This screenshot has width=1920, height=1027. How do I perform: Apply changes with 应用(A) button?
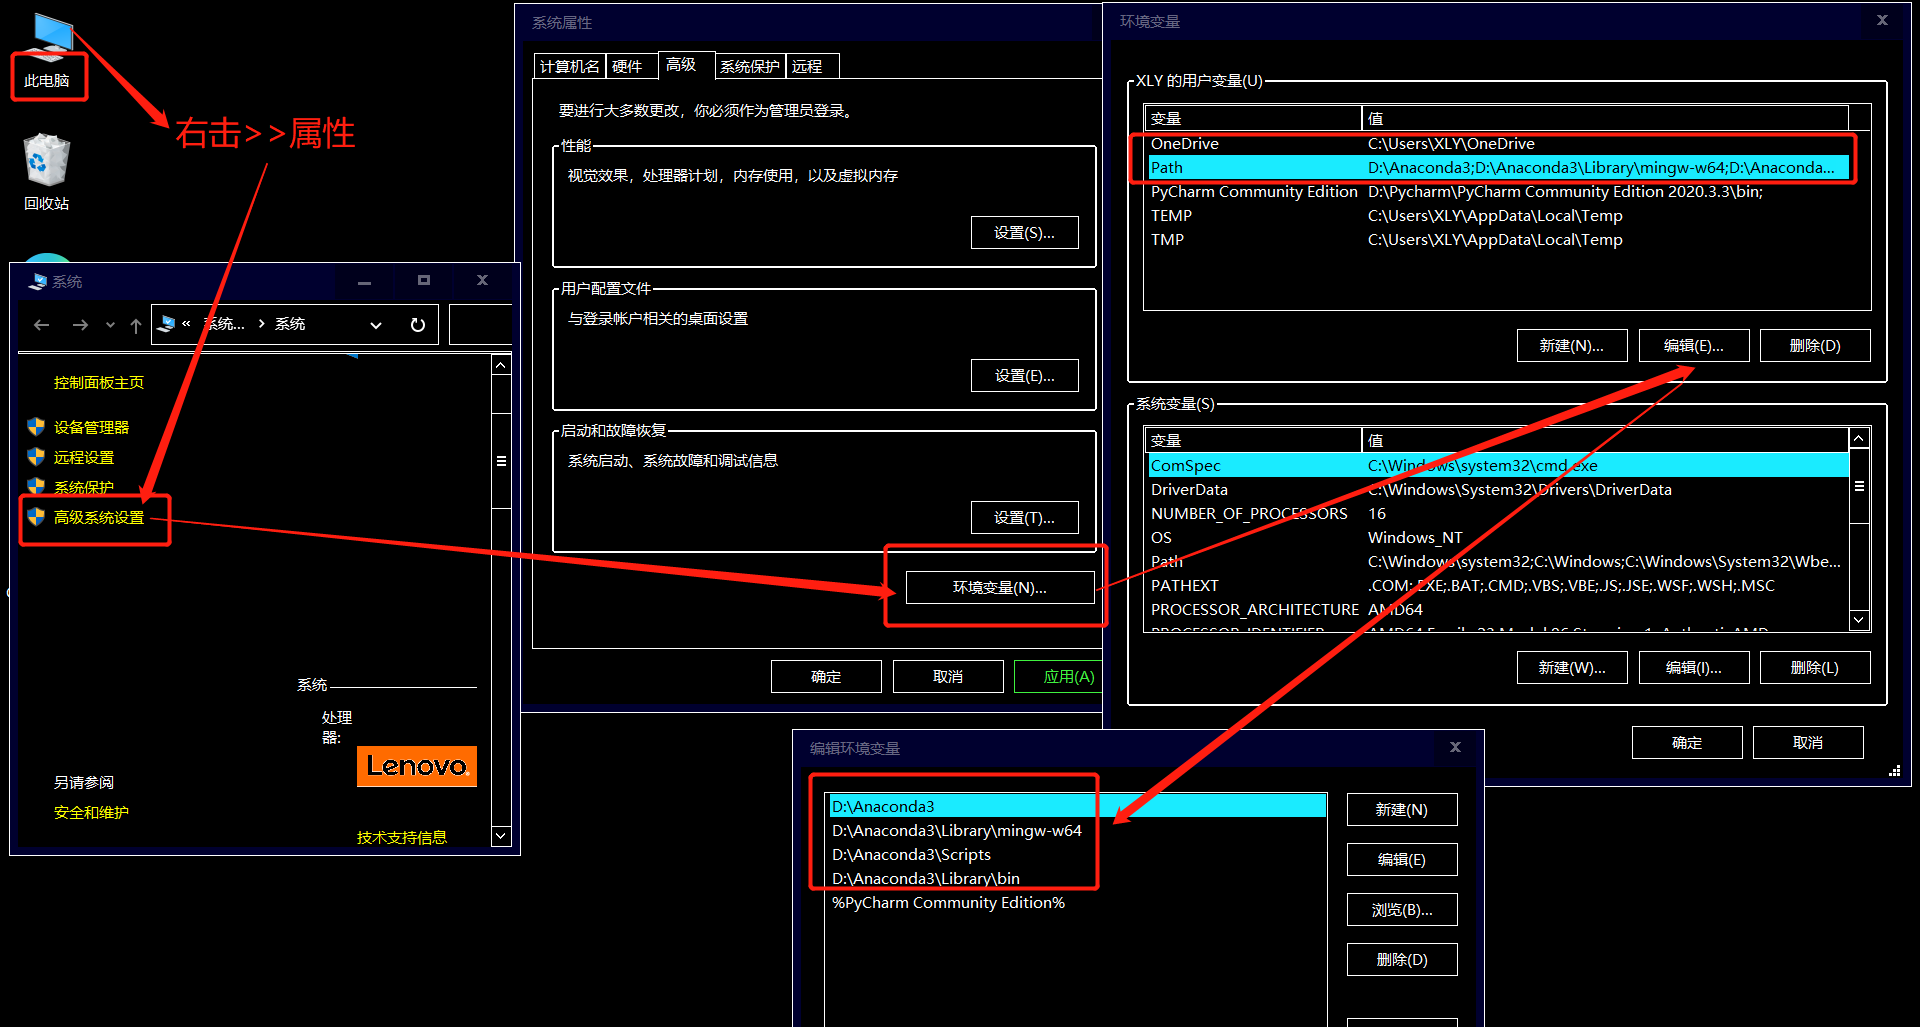tap(1060, 677)
